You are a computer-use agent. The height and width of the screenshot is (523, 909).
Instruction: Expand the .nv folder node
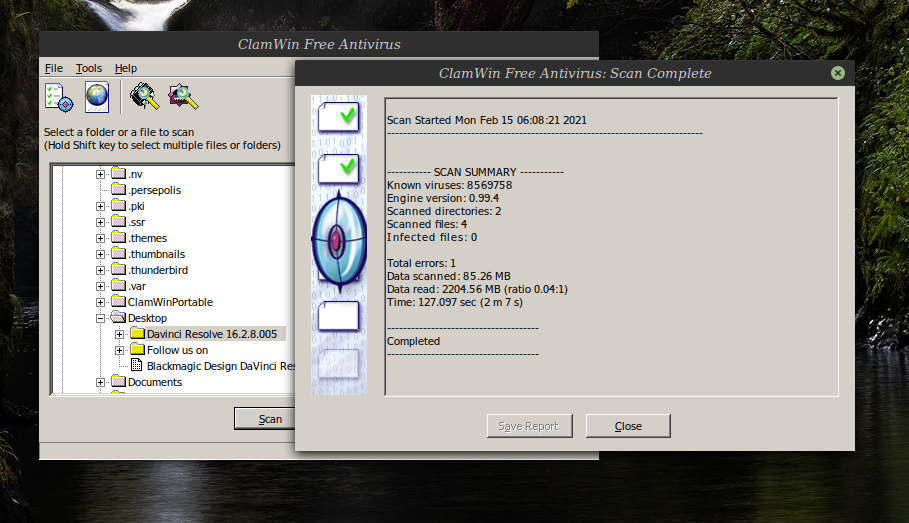coord(100,174)
